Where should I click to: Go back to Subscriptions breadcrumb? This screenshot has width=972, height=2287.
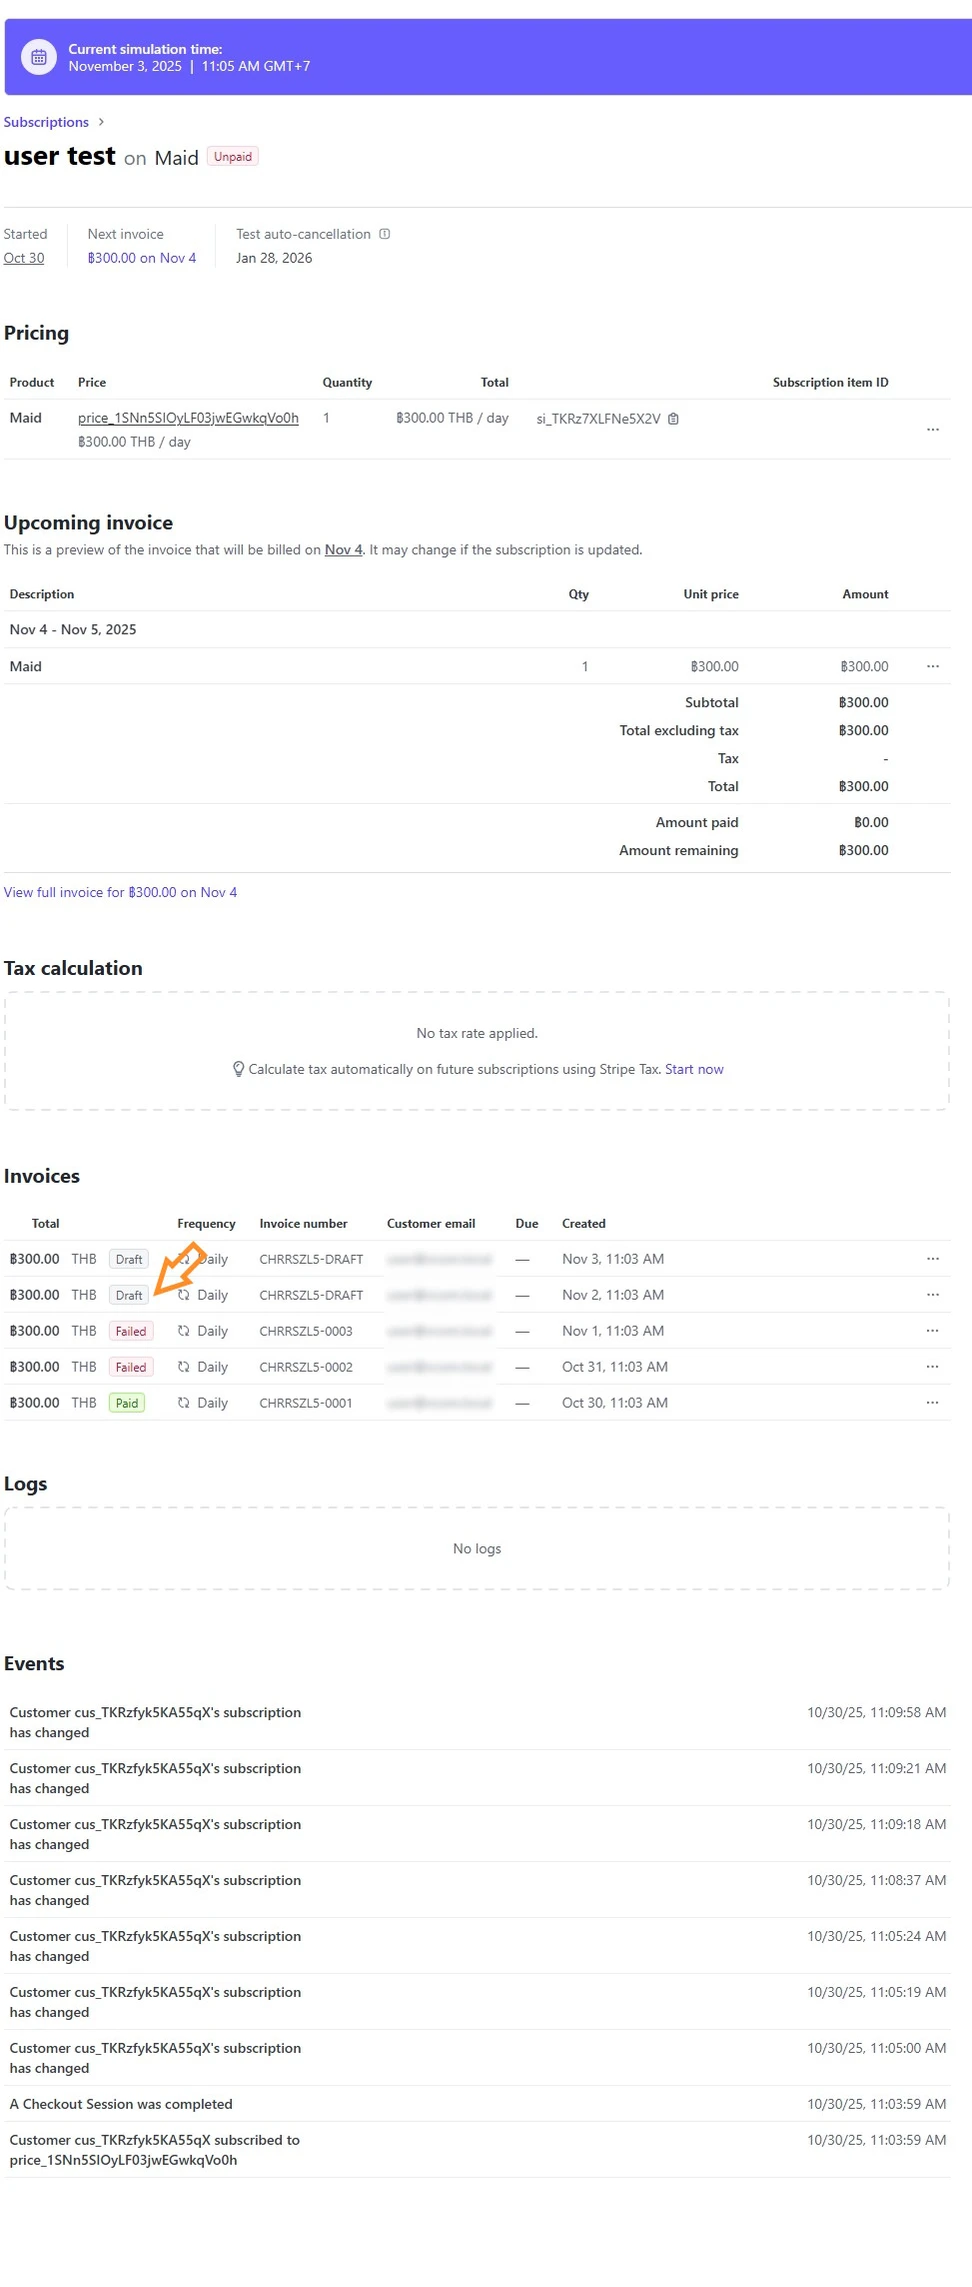point(46,122)
